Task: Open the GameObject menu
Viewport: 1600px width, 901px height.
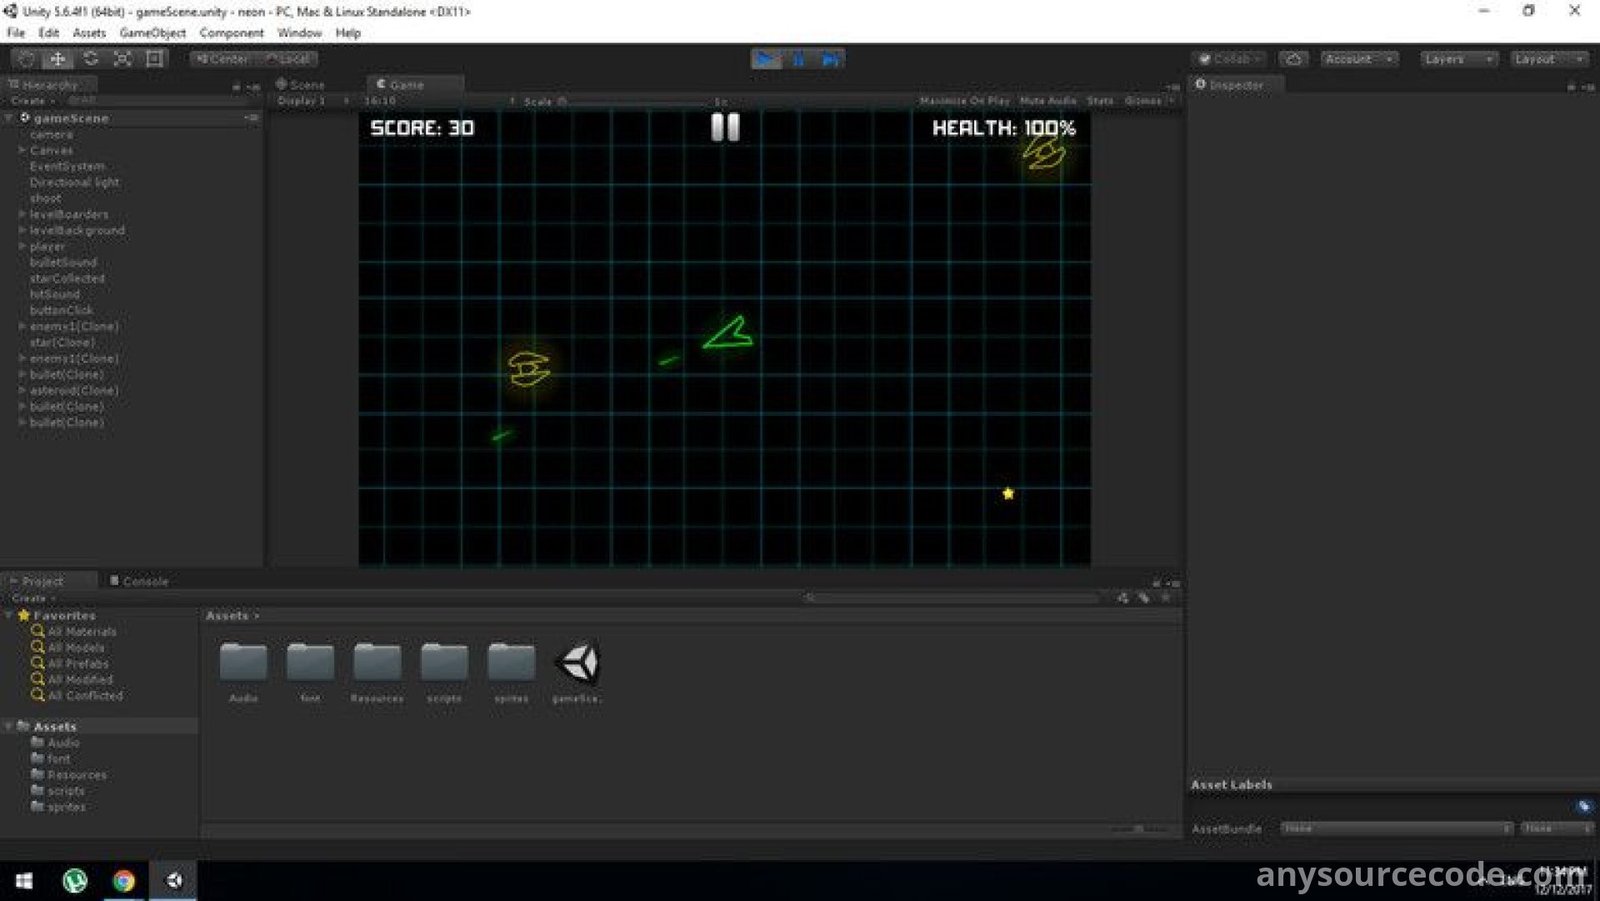Action: coord(152,33)
